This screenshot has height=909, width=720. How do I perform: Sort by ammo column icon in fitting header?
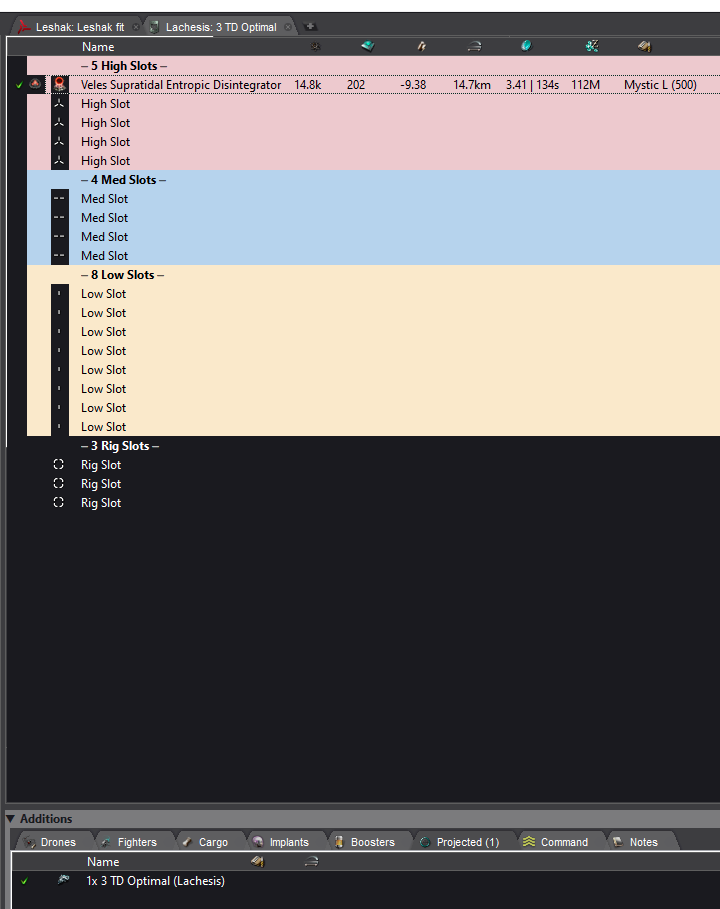coord(644,46)
